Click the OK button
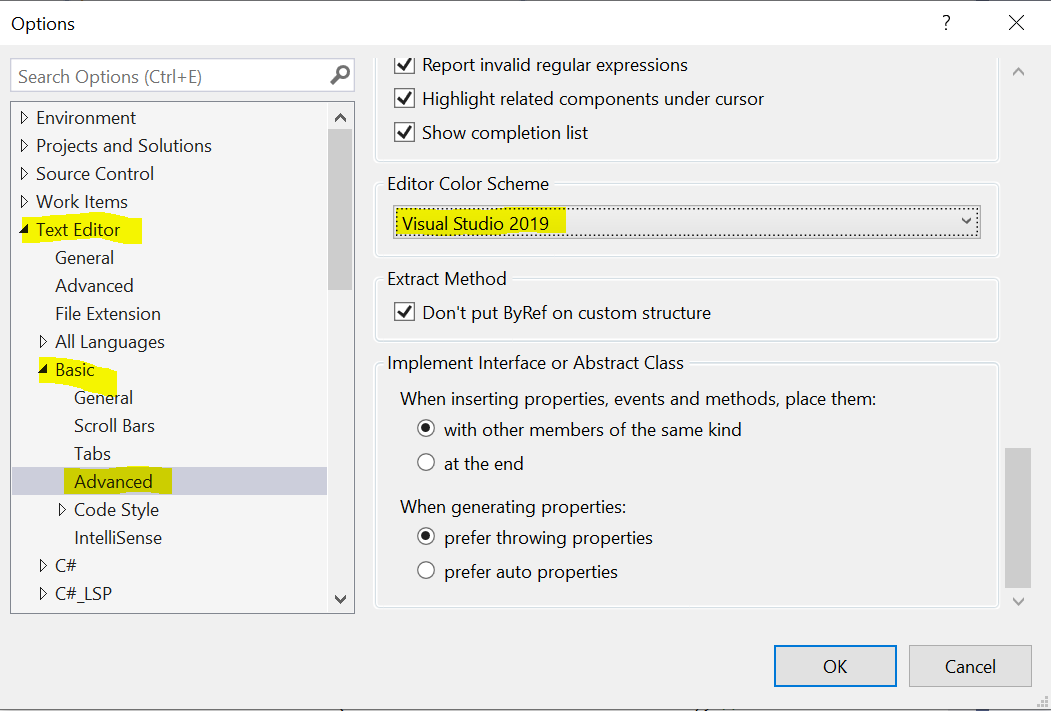The height and width of the screenshot is (711, 1051). (x=834, y=666)
